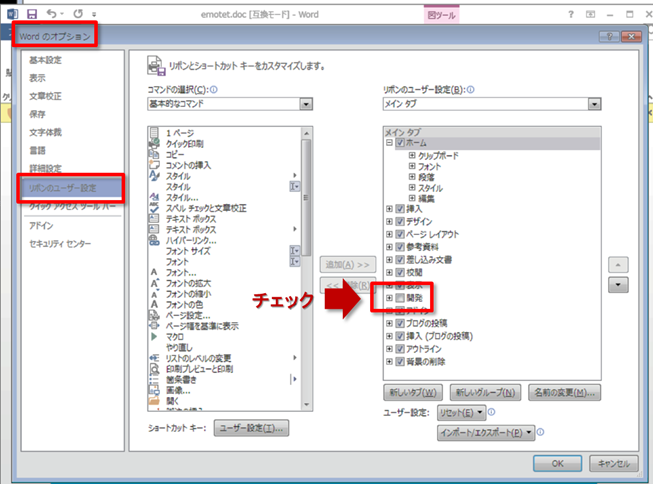Expand the 挿入 tab tree node
653x484 pixels.
pos(389,208)
